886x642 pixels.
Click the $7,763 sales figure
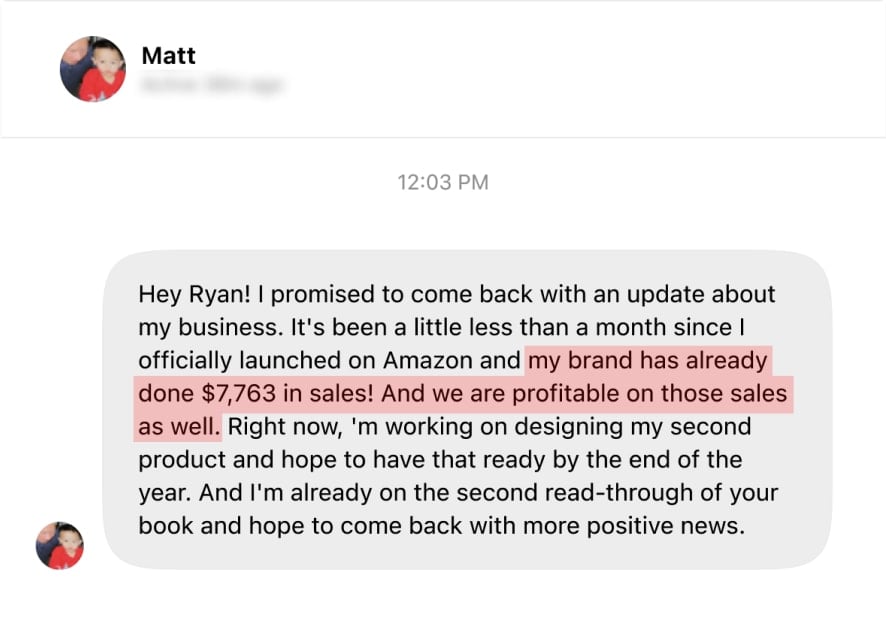[x=238, y=393]
